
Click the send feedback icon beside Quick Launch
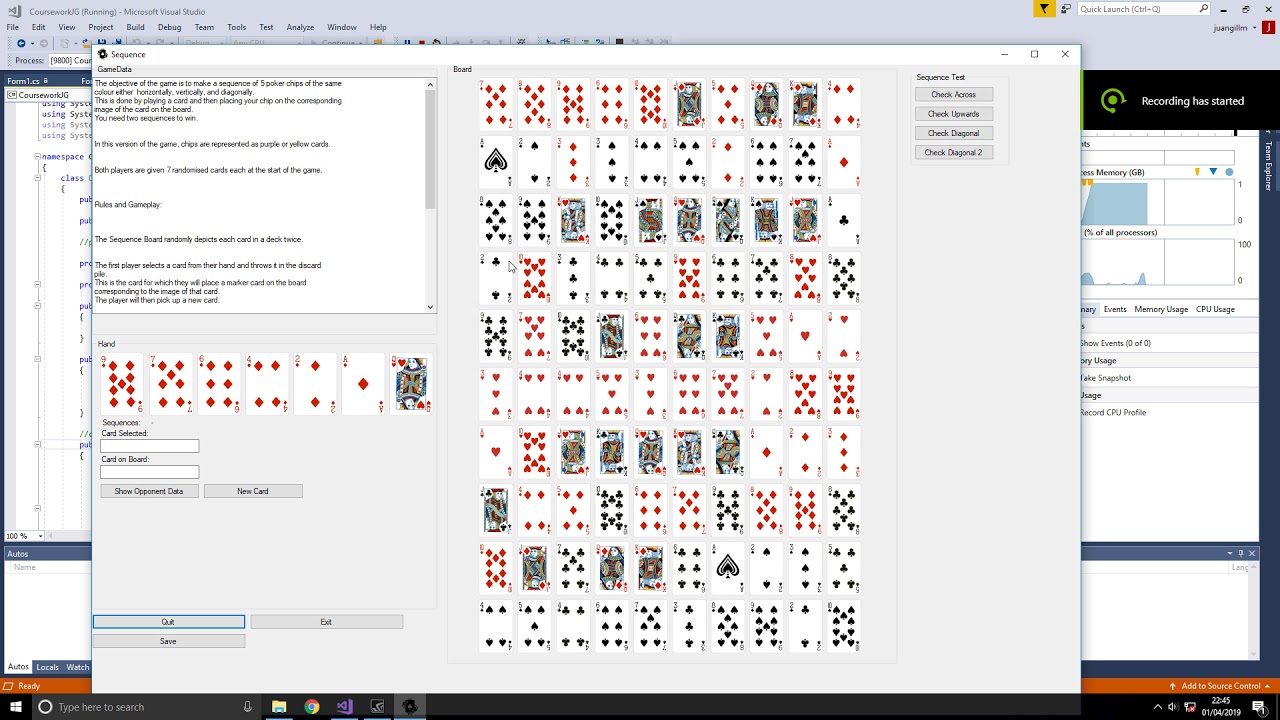click(1066, 9)
